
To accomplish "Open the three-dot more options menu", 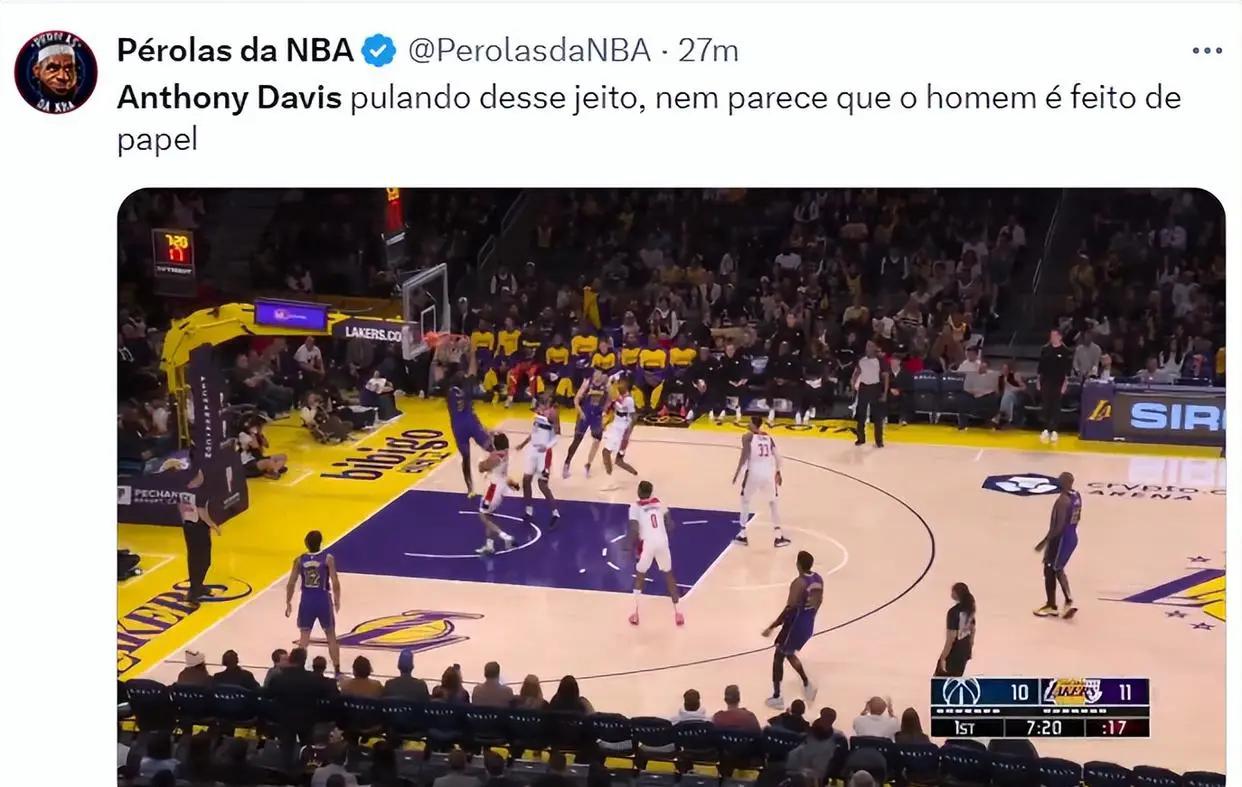I will tap(1207, 51).
